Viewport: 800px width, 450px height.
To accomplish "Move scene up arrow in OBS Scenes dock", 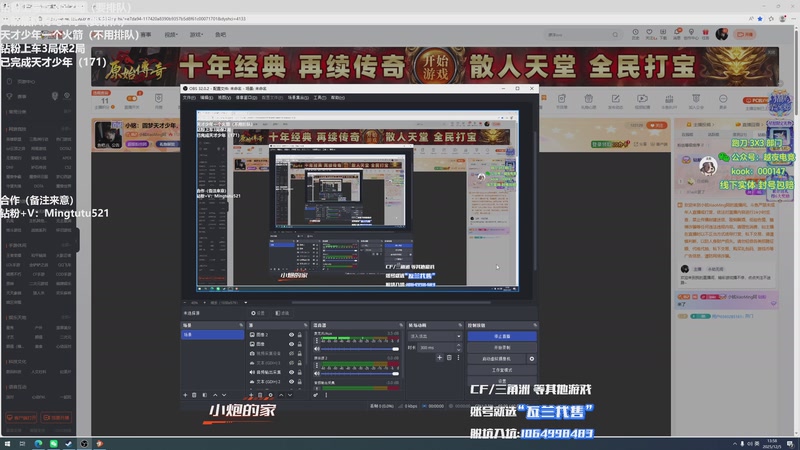I will 215,395.
